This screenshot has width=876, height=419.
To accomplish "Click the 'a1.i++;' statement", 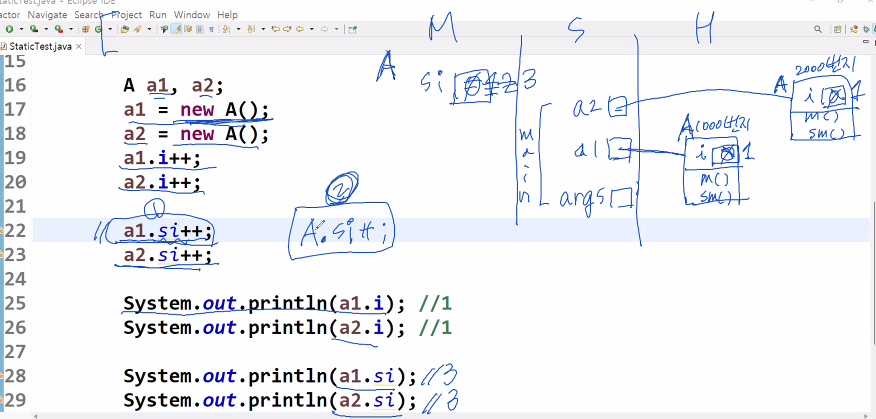I will click(x=162, y=158).
